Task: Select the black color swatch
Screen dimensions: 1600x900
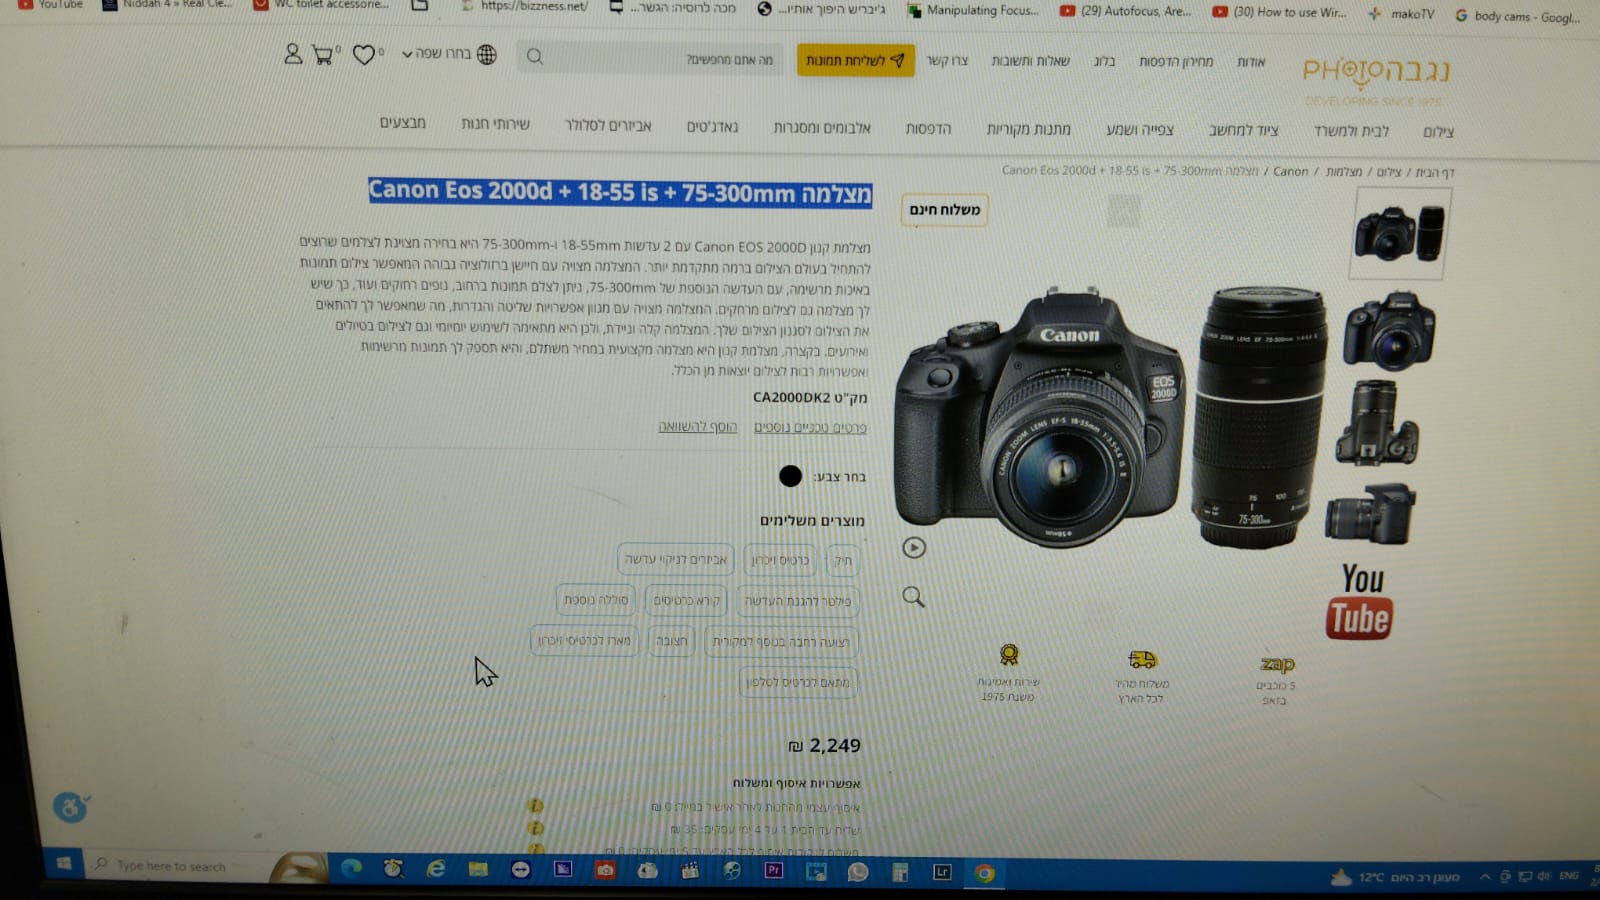Action: (x=790, y=476)
